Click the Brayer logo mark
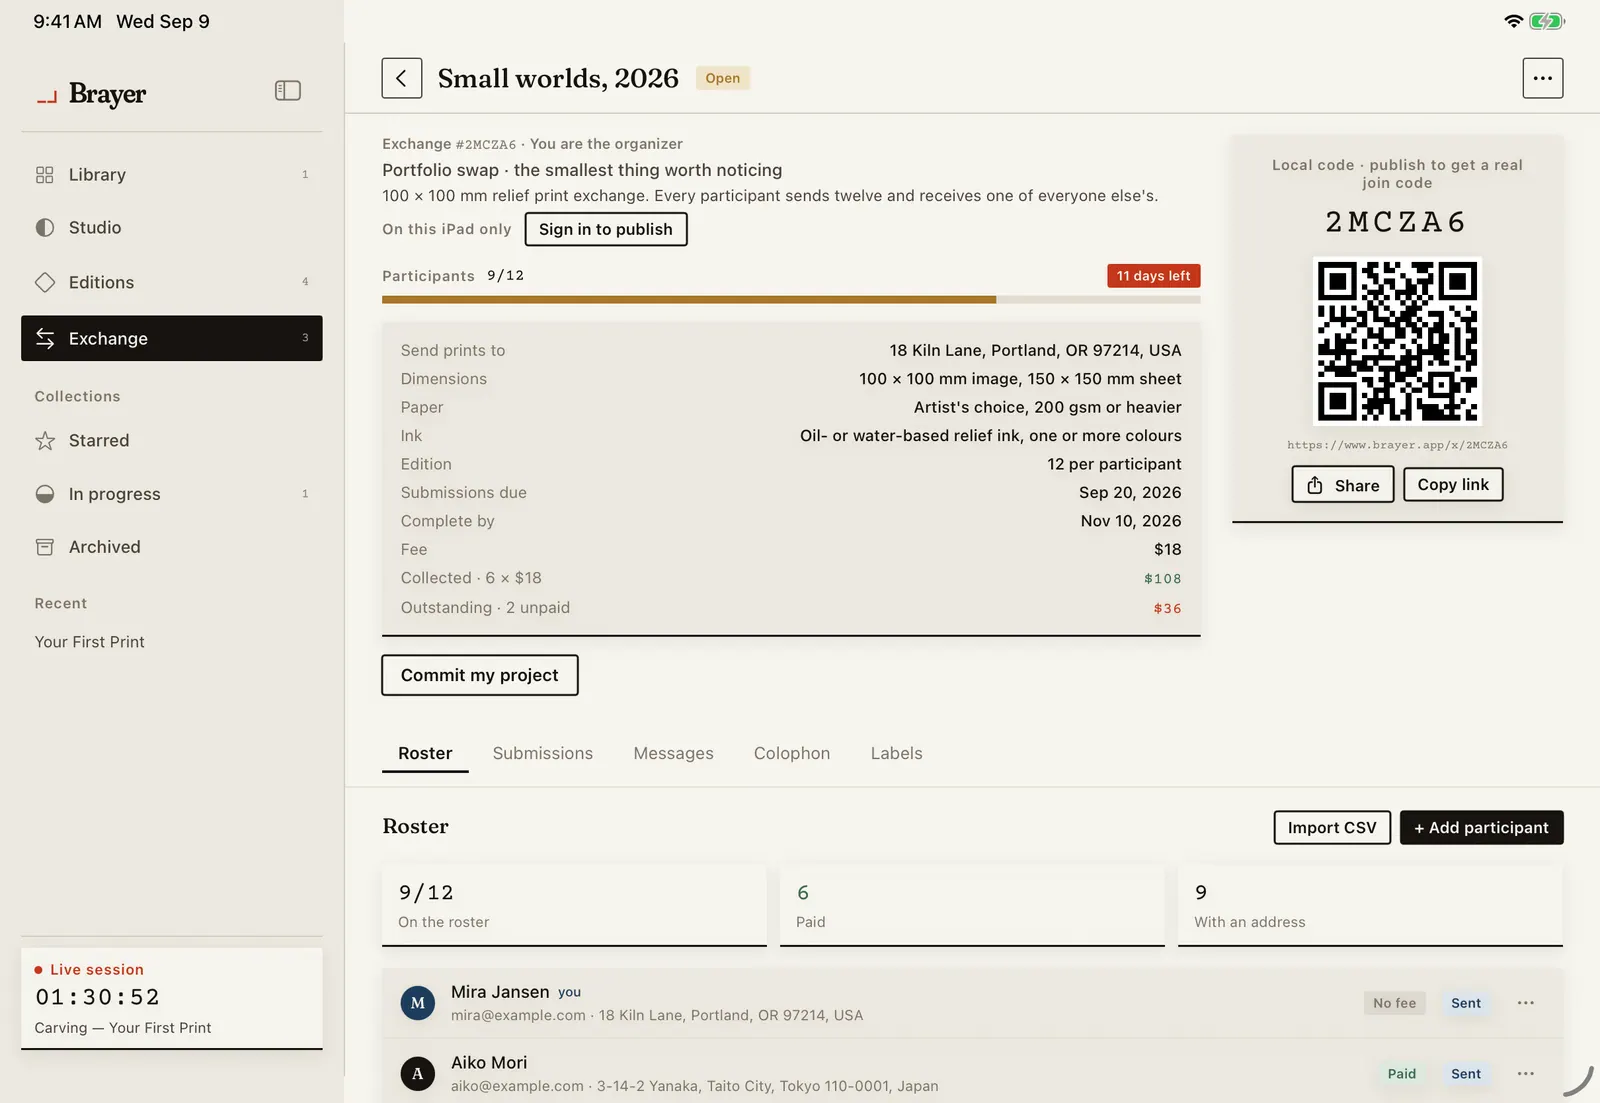The width and height of the screenshot is (1600, 1103). pos(47,97)
